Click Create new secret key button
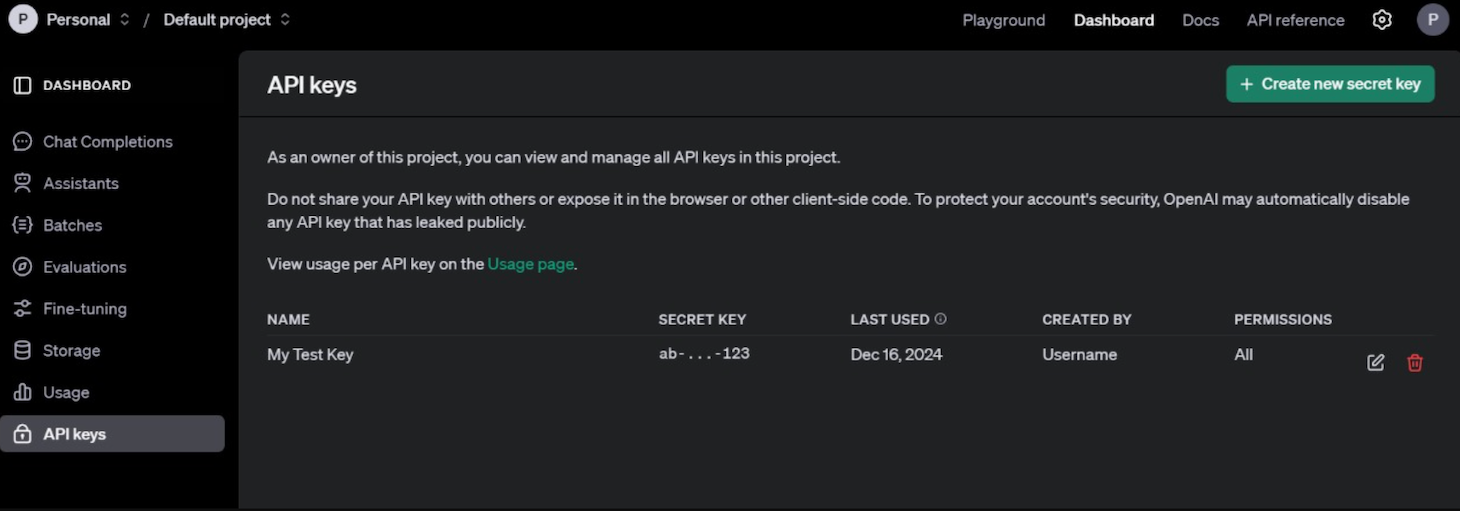Viewport: 1460px width, 511px height. point(1330,84)
